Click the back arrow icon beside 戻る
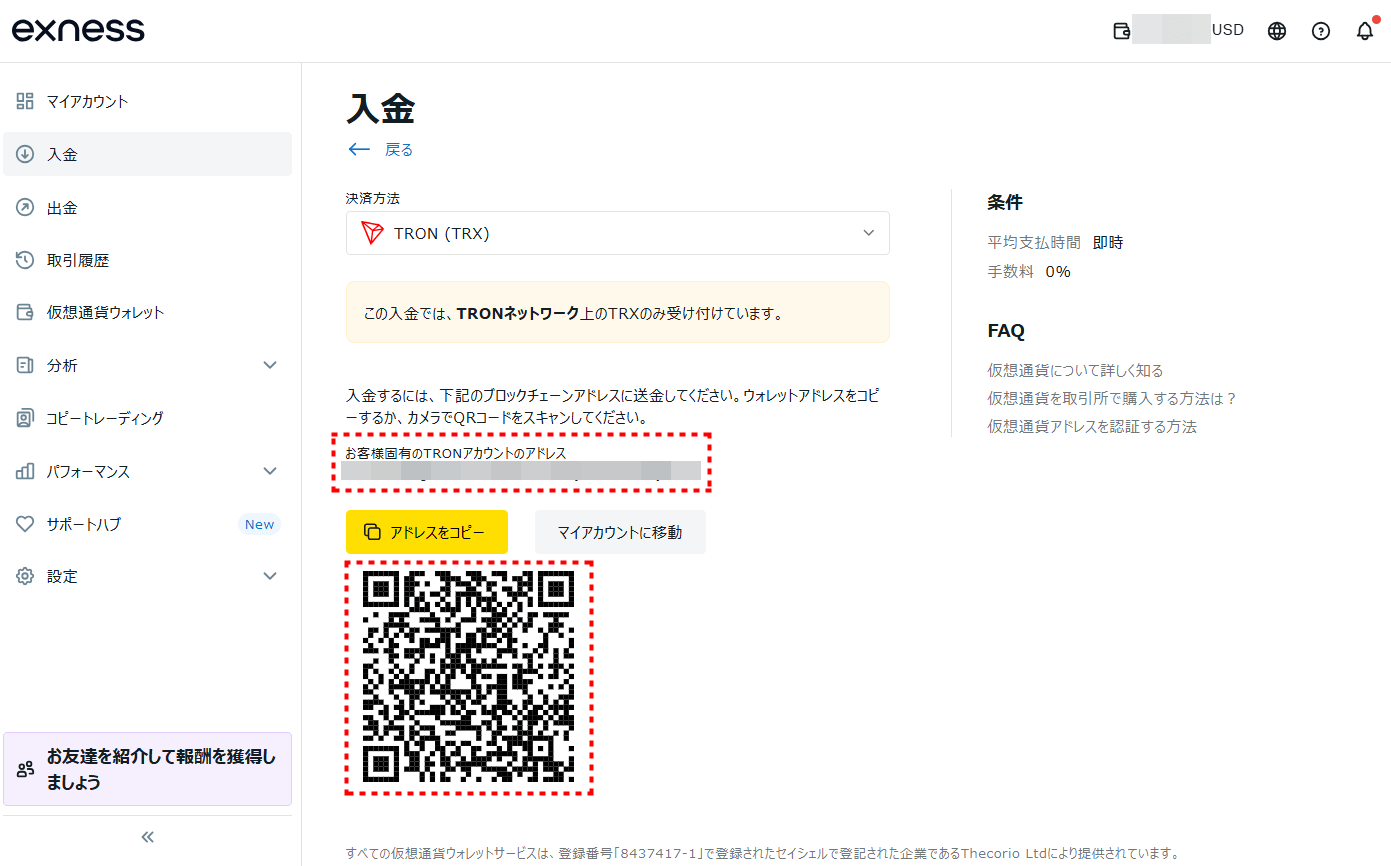The image size is (1391, 866). (x=359, y=149)
